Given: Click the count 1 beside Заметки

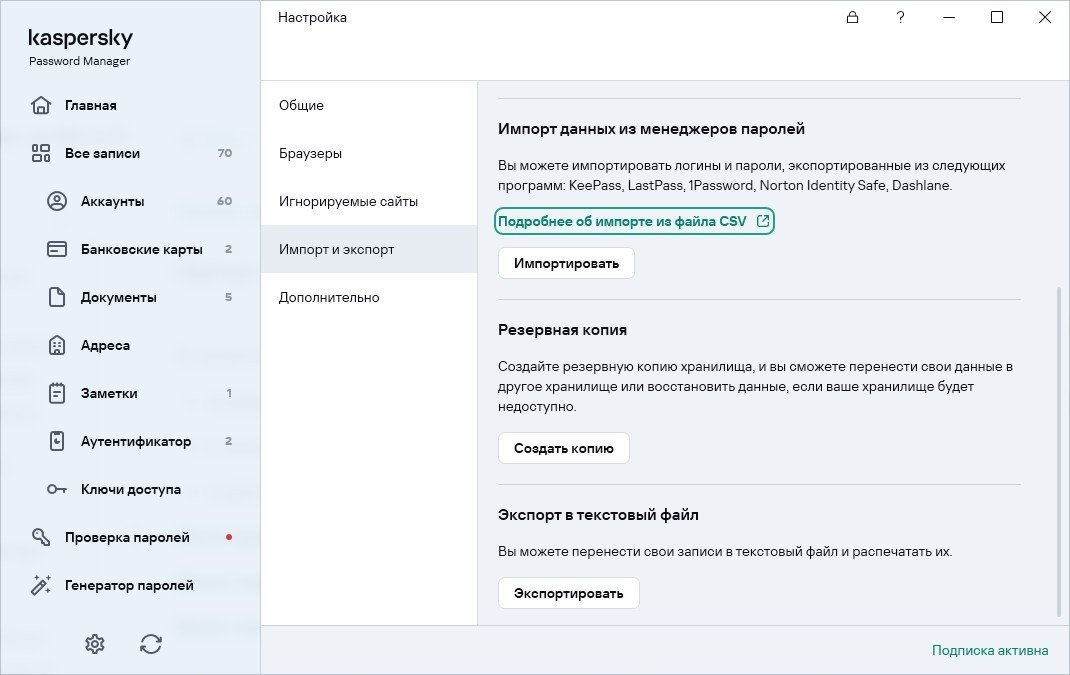Looking at the screenshot, I should (229, 393).
